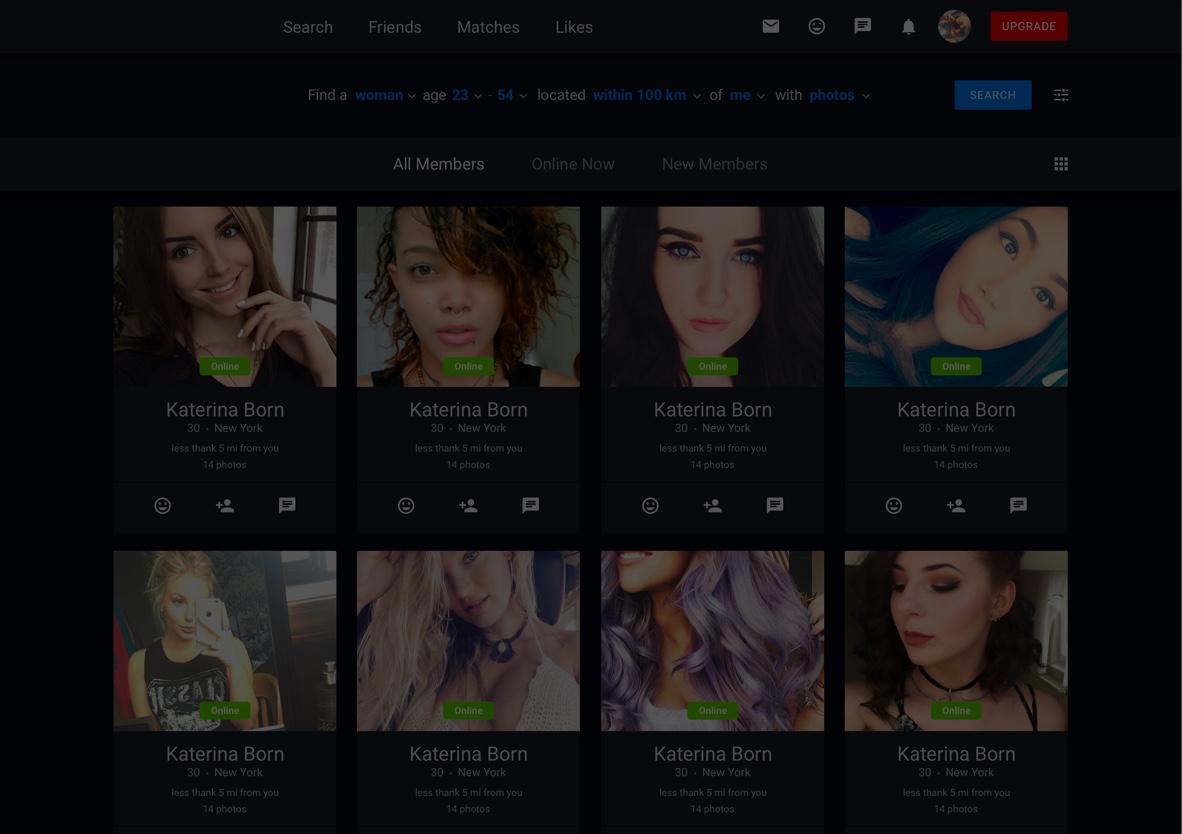The width and height of the screenshot is (1182, 834).
Task: Send a wink to first profile card
Action: (162, 506)
